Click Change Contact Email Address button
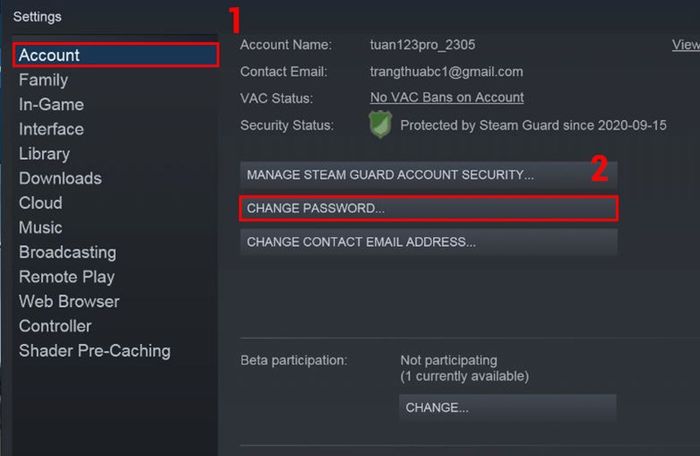The height and width of the screenshot is (456, 700). point(428,242)
